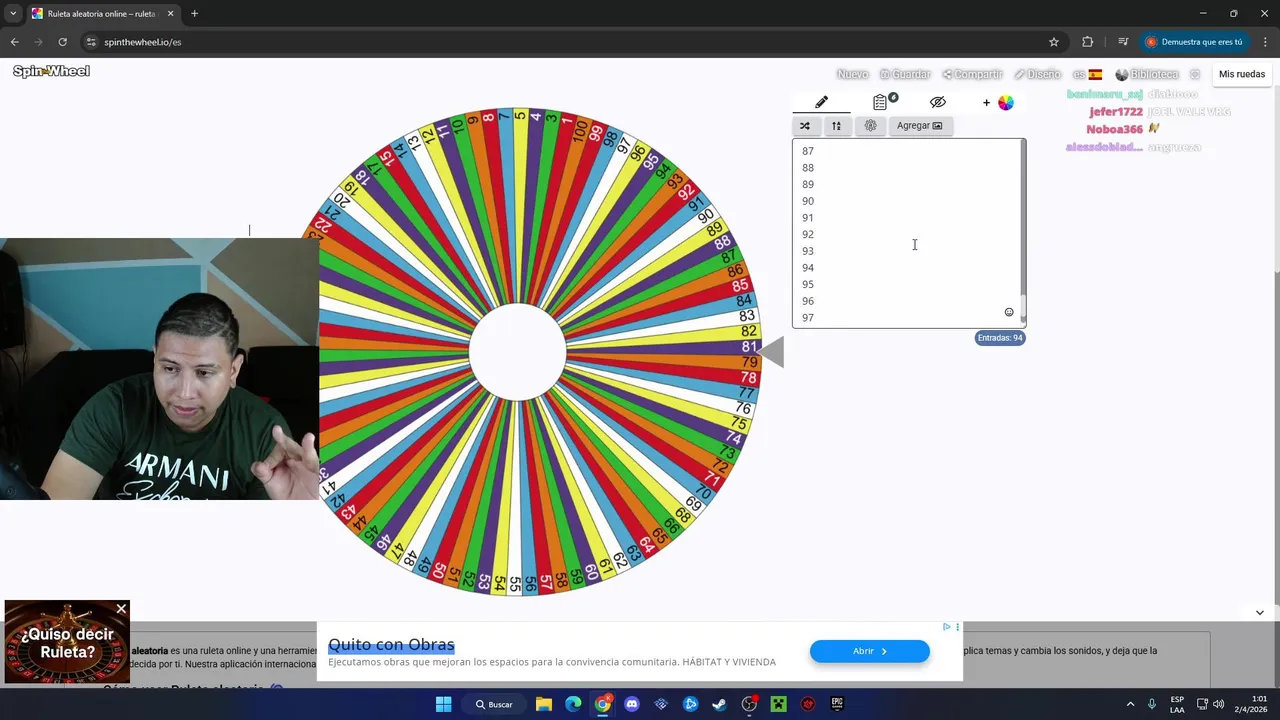This screenshot has width=1280, height=720.
Task: Click the Abrir ad button
Action: [869, 651]
